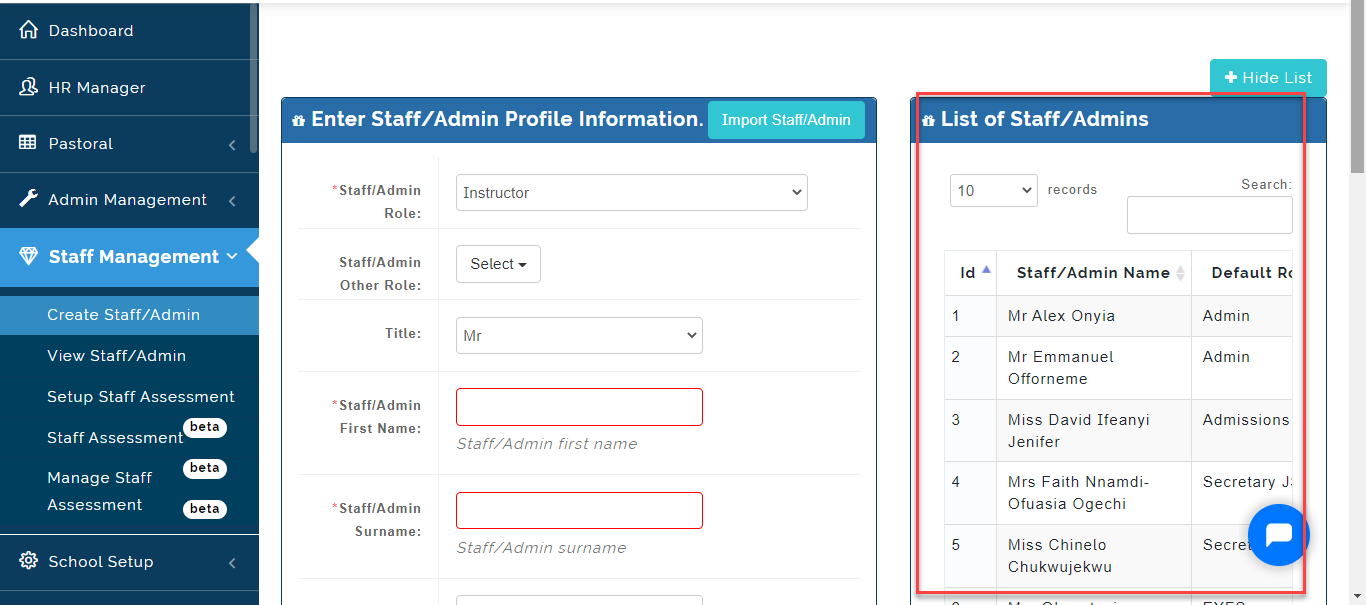
Task: Click the icon beside List of Staff/Admins heading
Action: click(x=927, y=120)
